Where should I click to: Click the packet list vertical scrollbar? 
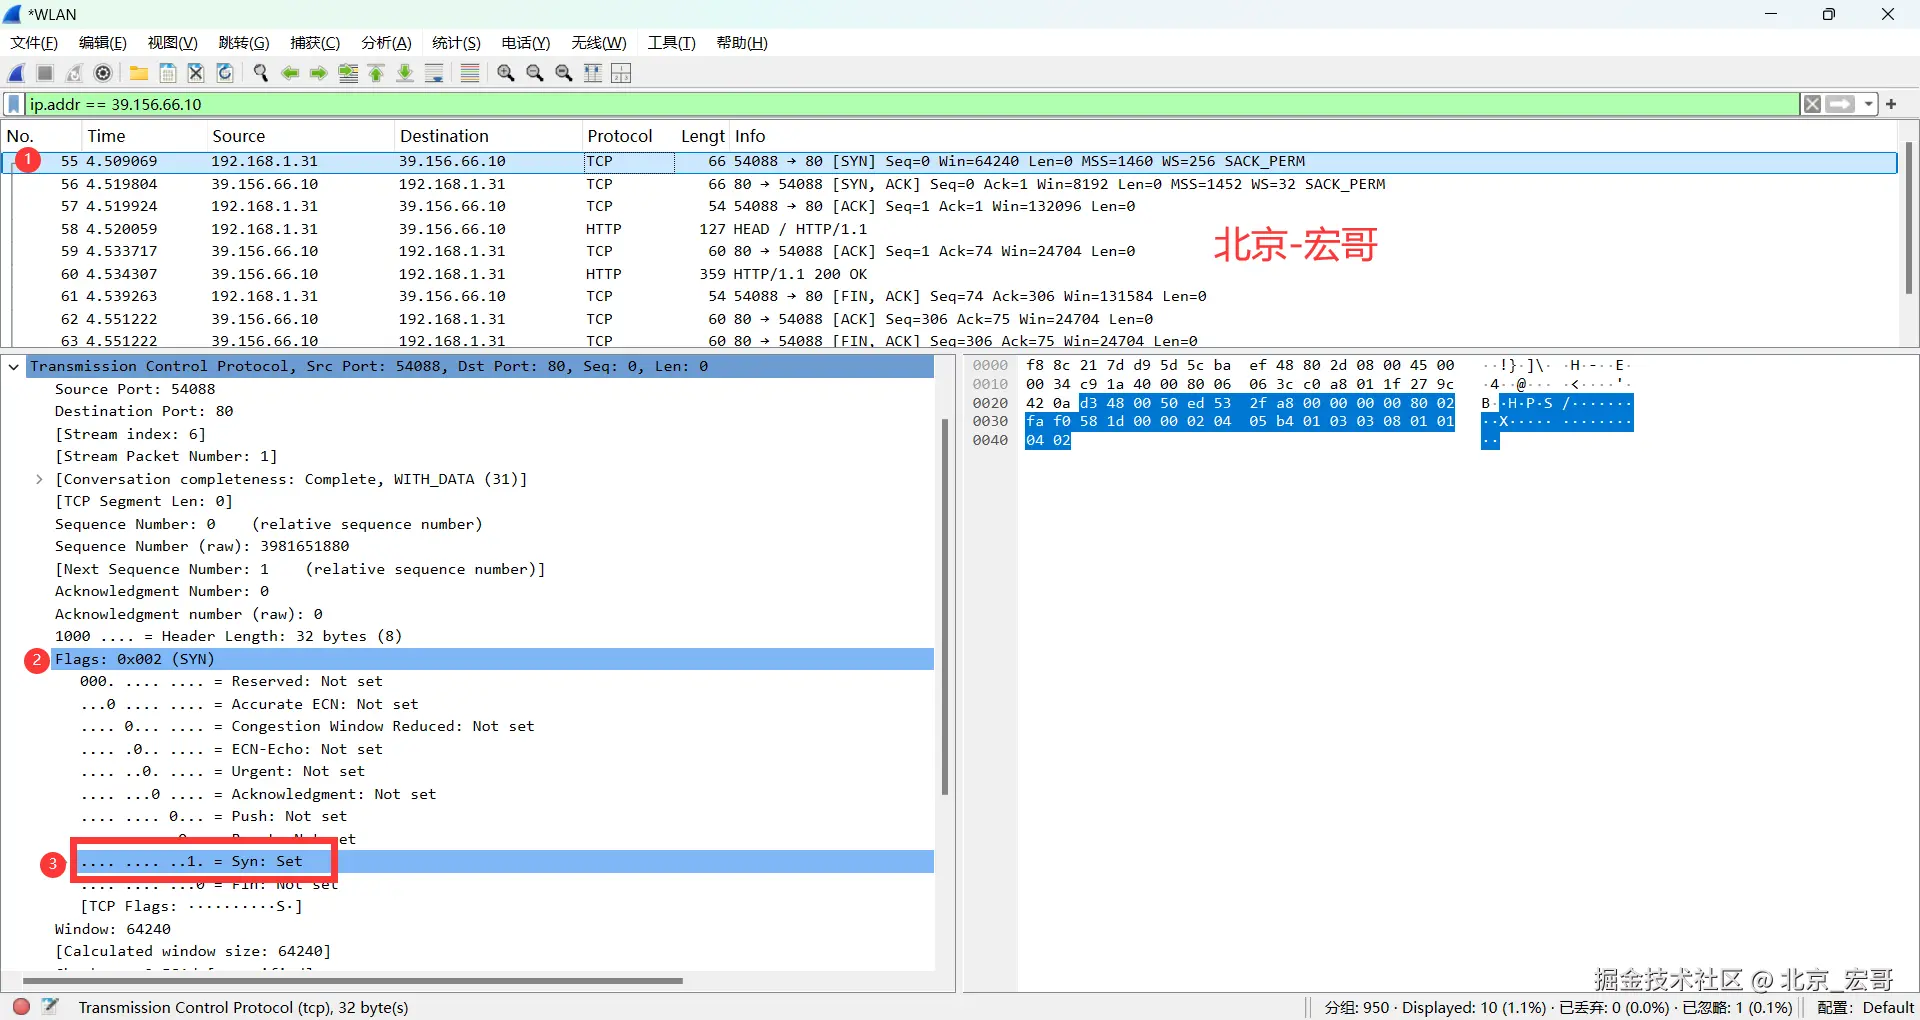1908,220
